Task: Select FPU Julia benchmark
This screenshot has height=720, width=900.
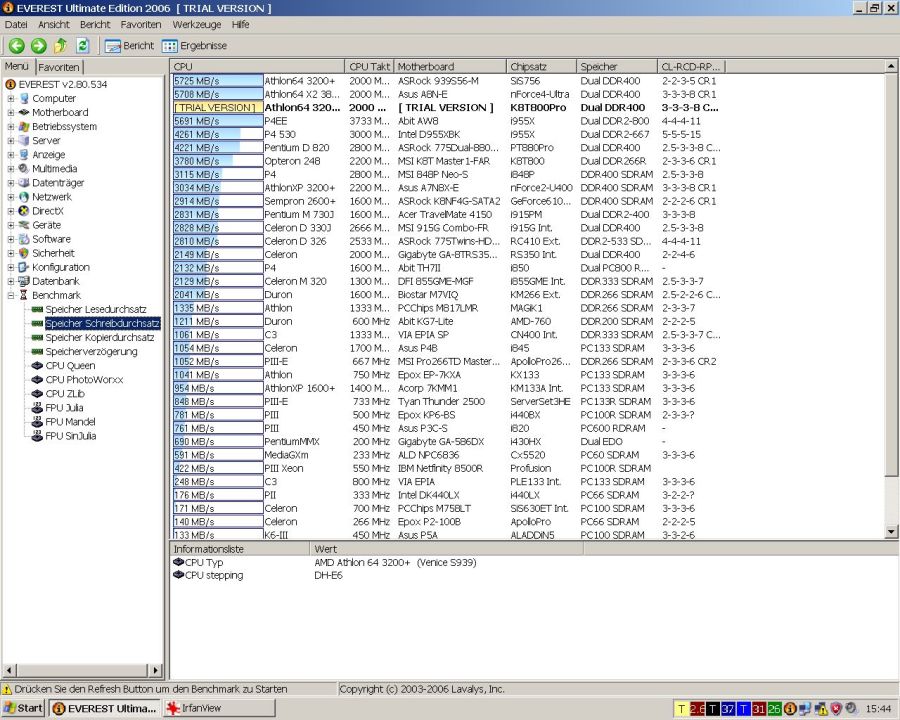Action: 64,408
